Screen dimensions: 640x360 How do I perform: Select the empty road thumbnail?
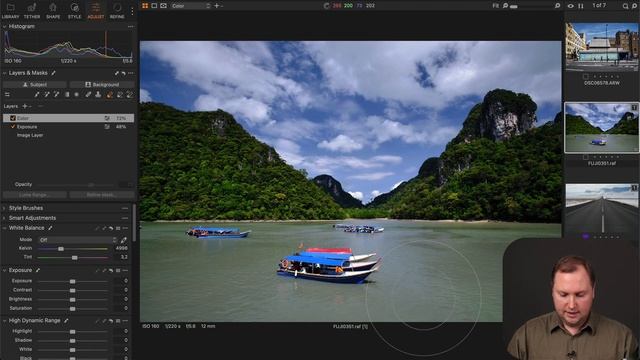click(602, 209)
